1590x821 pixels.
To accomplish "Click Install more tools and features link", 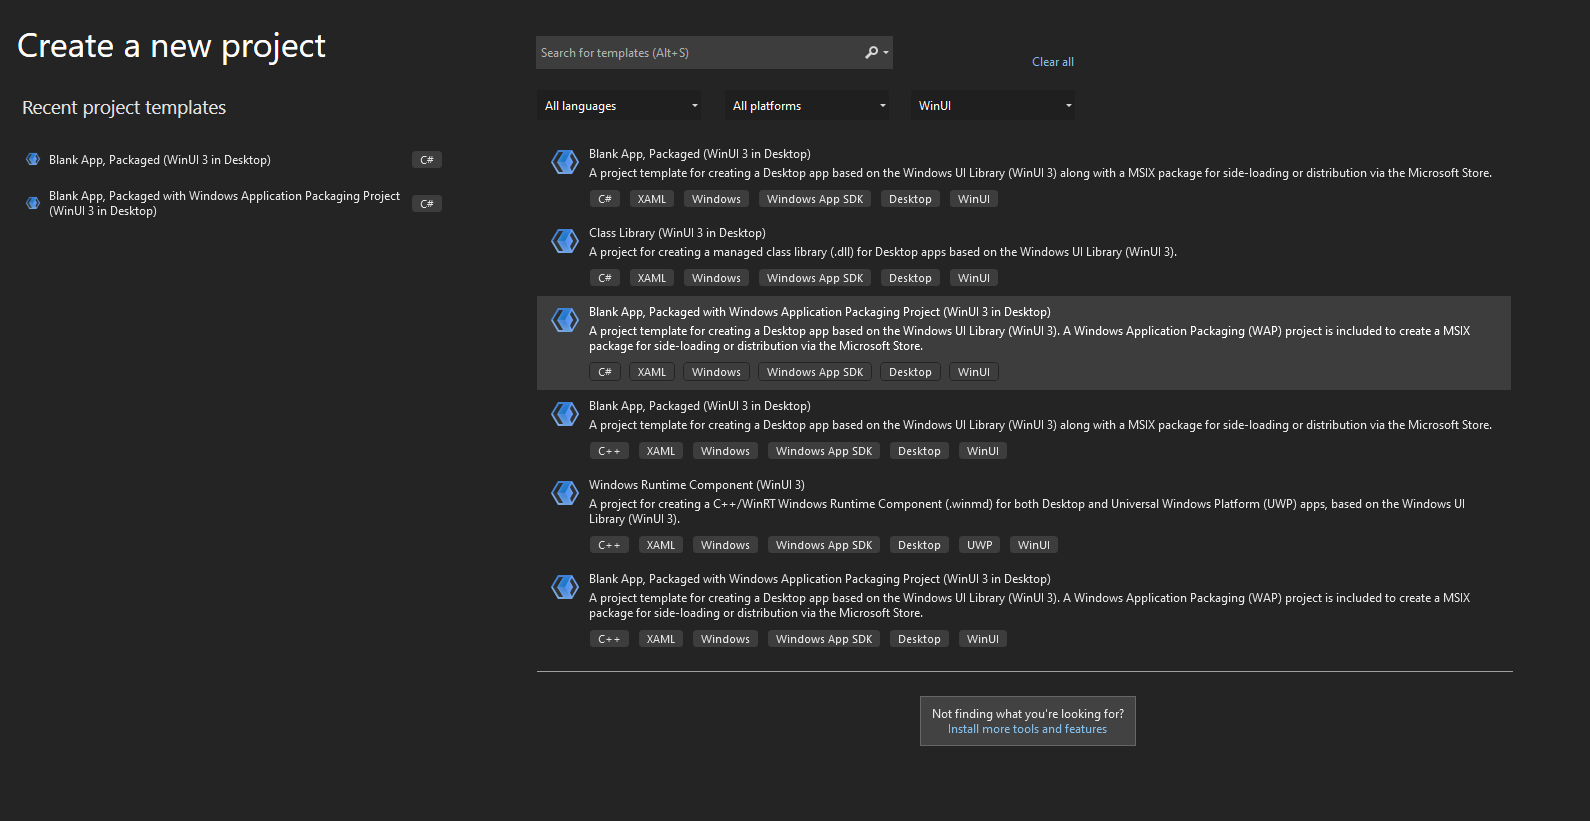I will tap(1027, 729).
